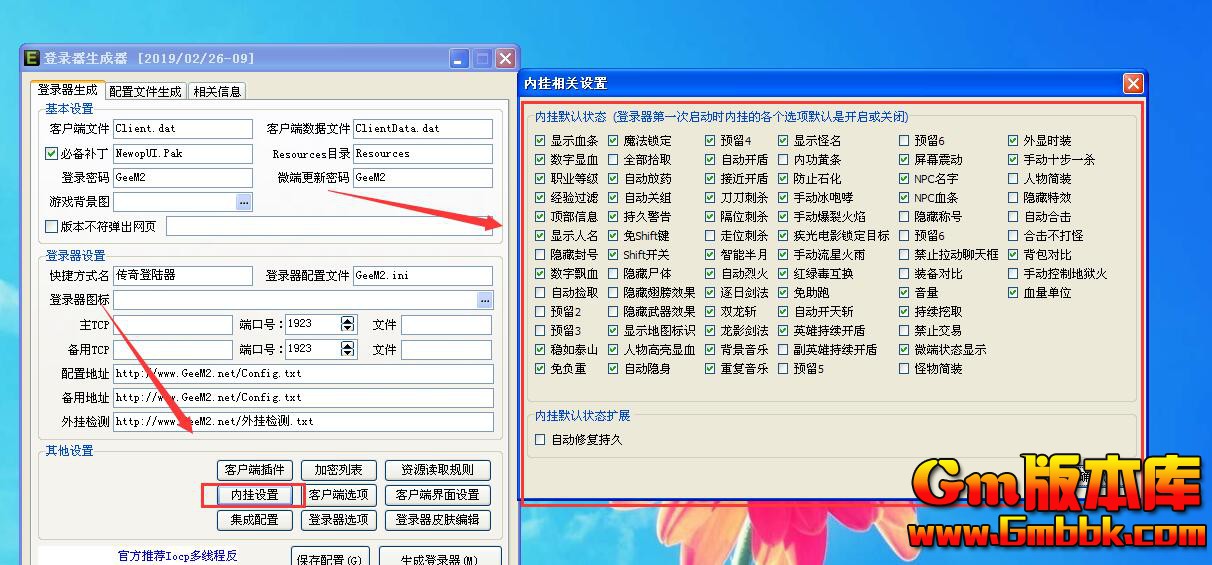Open the 加密列表 button
This screenshot has height=565, width=1212.
coord(338,470)
